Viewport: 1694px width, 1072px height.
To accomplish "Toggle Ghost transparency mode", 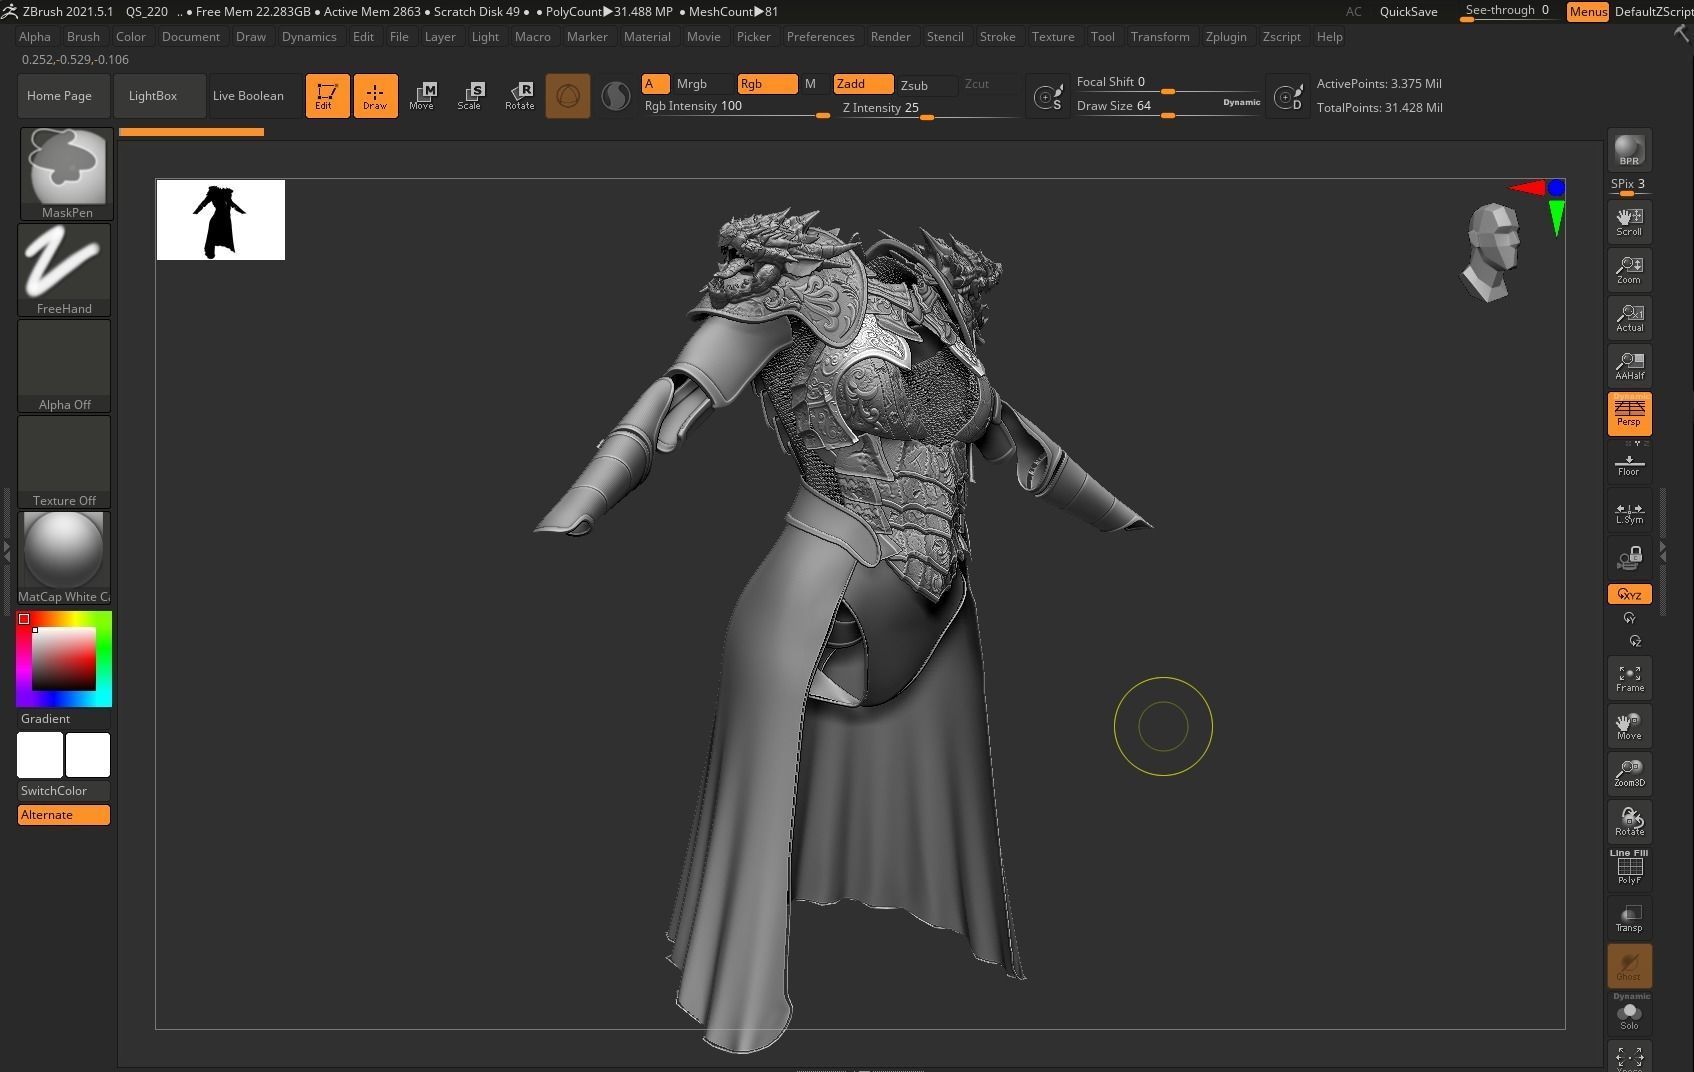I will [x=1629, y=966].
